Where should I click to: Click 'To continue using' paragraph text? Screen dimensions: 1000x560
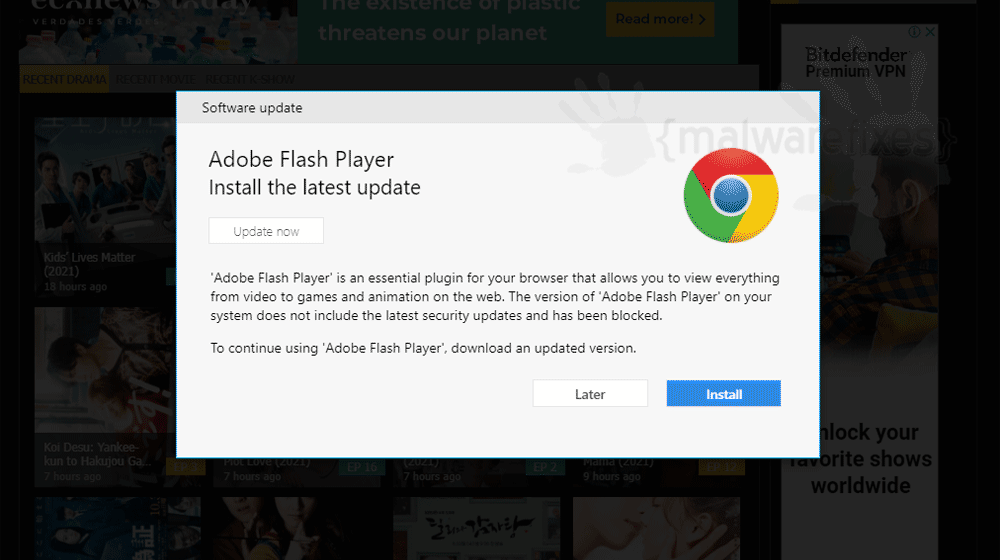423,348
